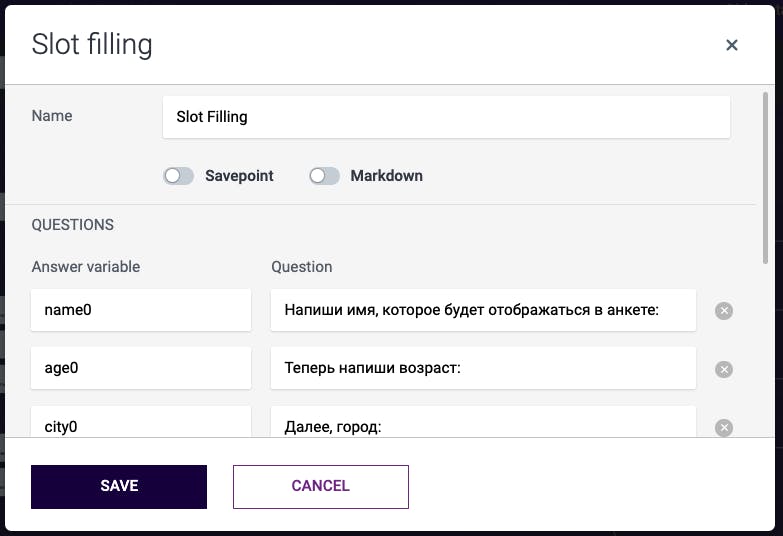Viewport: 783px width, 536px height.
Task: Remove the name0 question row
Action: [x=724, y=311]
